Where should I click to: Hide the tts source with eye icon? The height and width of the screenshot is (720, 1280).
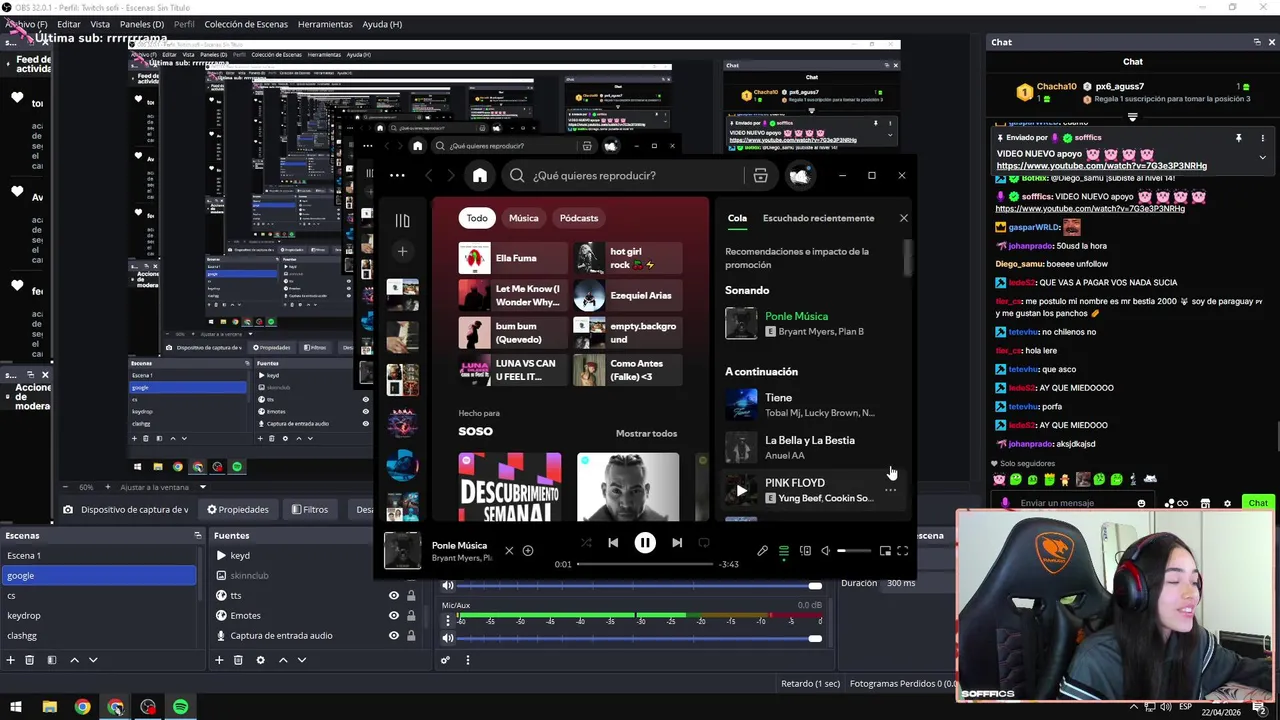coord(393,595)
